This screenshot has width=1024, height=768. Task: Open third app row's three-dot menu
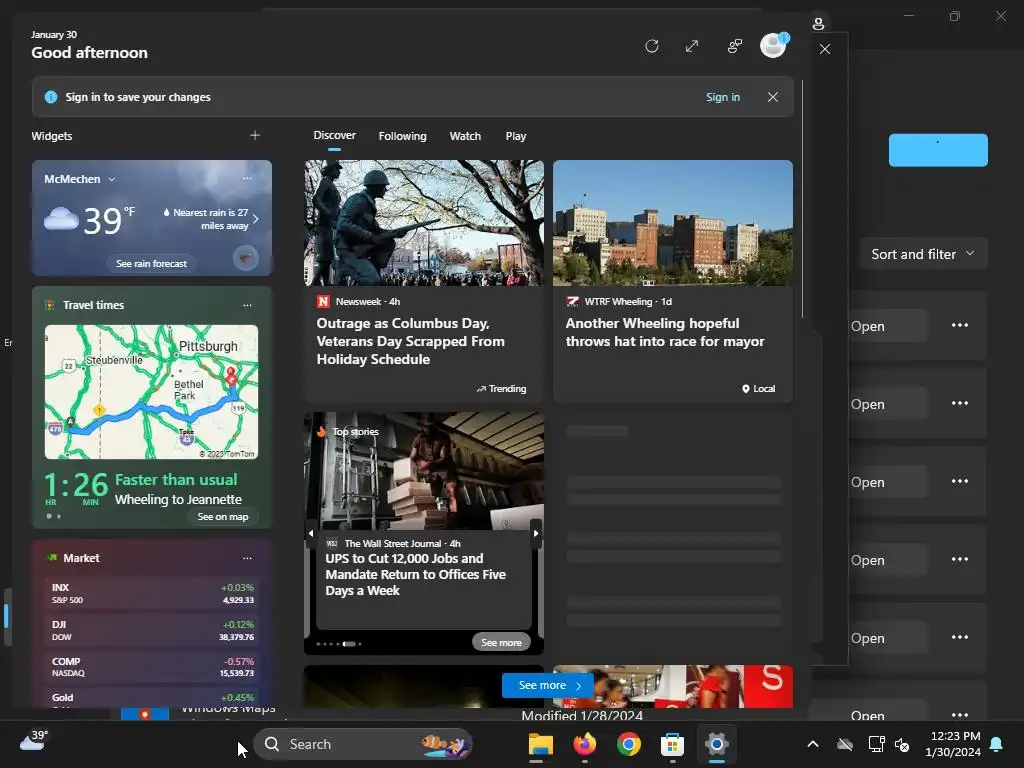coord(959,481)
